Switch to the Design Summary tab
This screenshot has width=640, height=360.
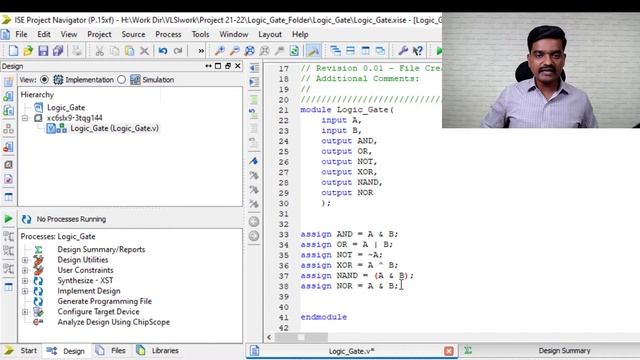point(564,351)
